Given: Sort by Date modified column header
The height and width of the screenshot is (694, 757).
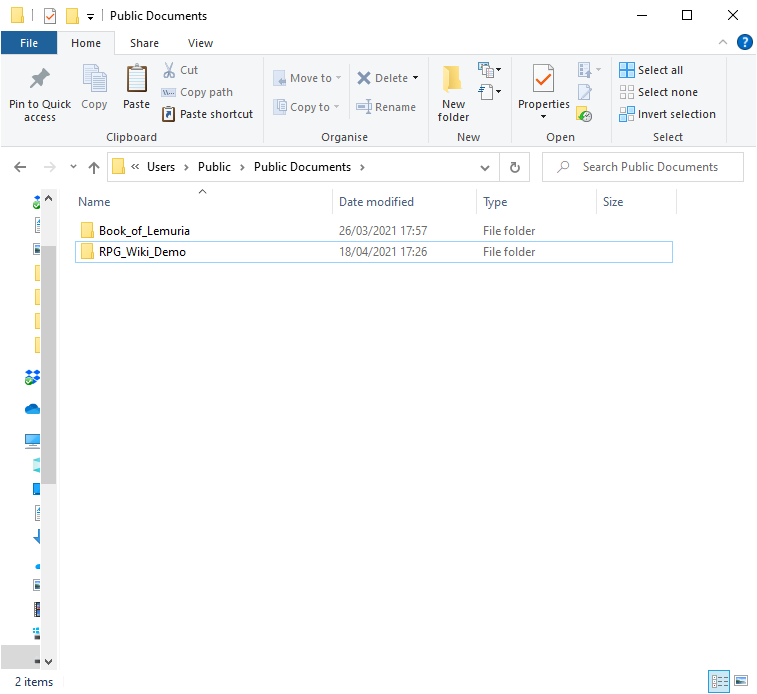Looking at the screenshot, I should coord(405,202).
